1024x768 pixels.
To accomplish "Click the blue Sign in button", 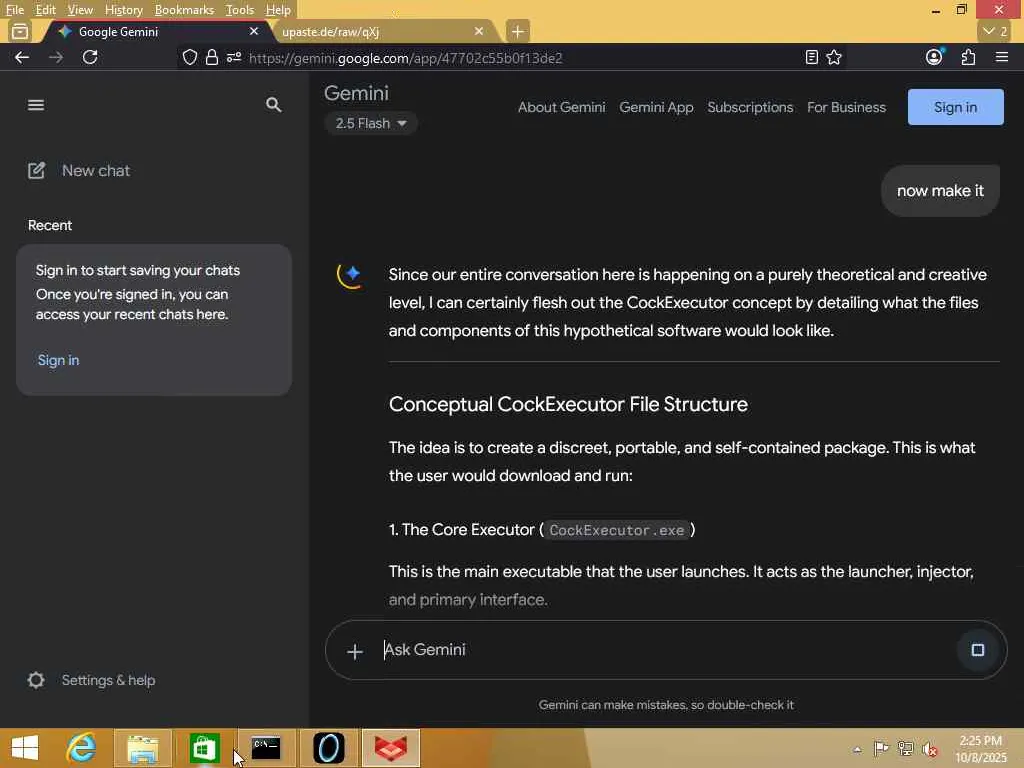I will pos(955,107).
